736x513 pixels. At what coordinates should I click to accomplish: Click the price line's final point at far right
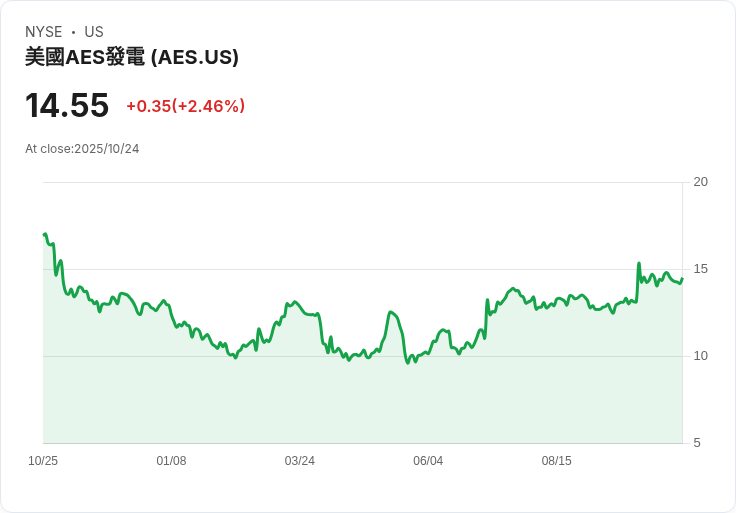pos(682,279)
